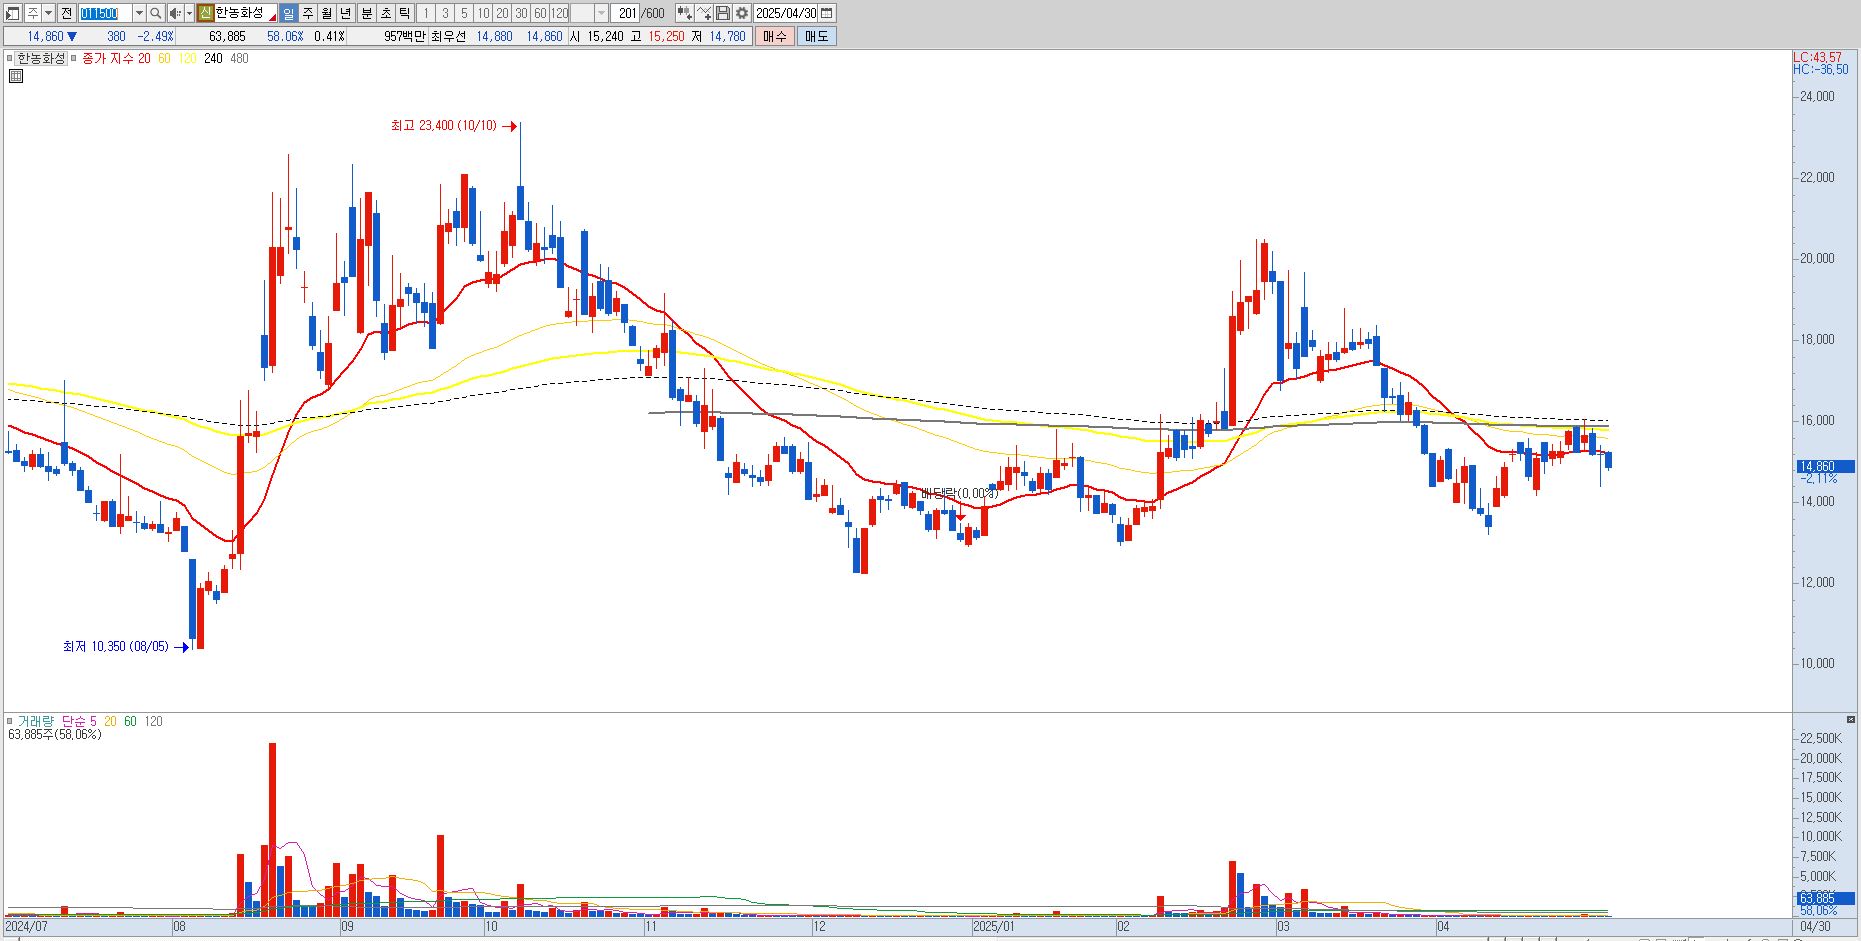This screenshot has width=1861, height=941.
Task: Open the interval dropdown after 120
Action: coord(602,13)
